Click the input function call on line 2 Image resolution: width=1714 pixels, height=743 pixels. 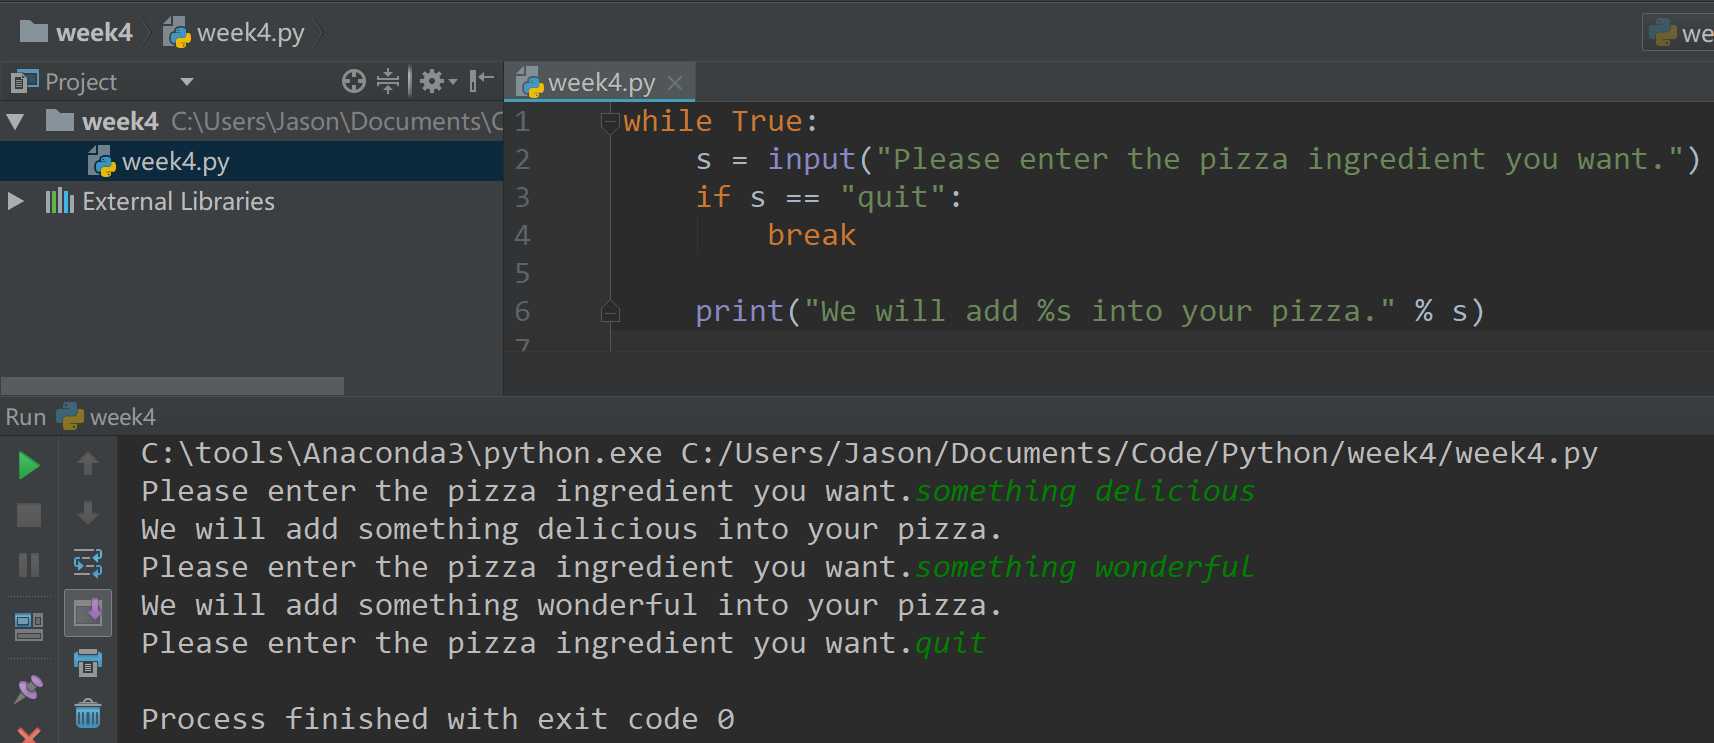(x=811, y=160)
